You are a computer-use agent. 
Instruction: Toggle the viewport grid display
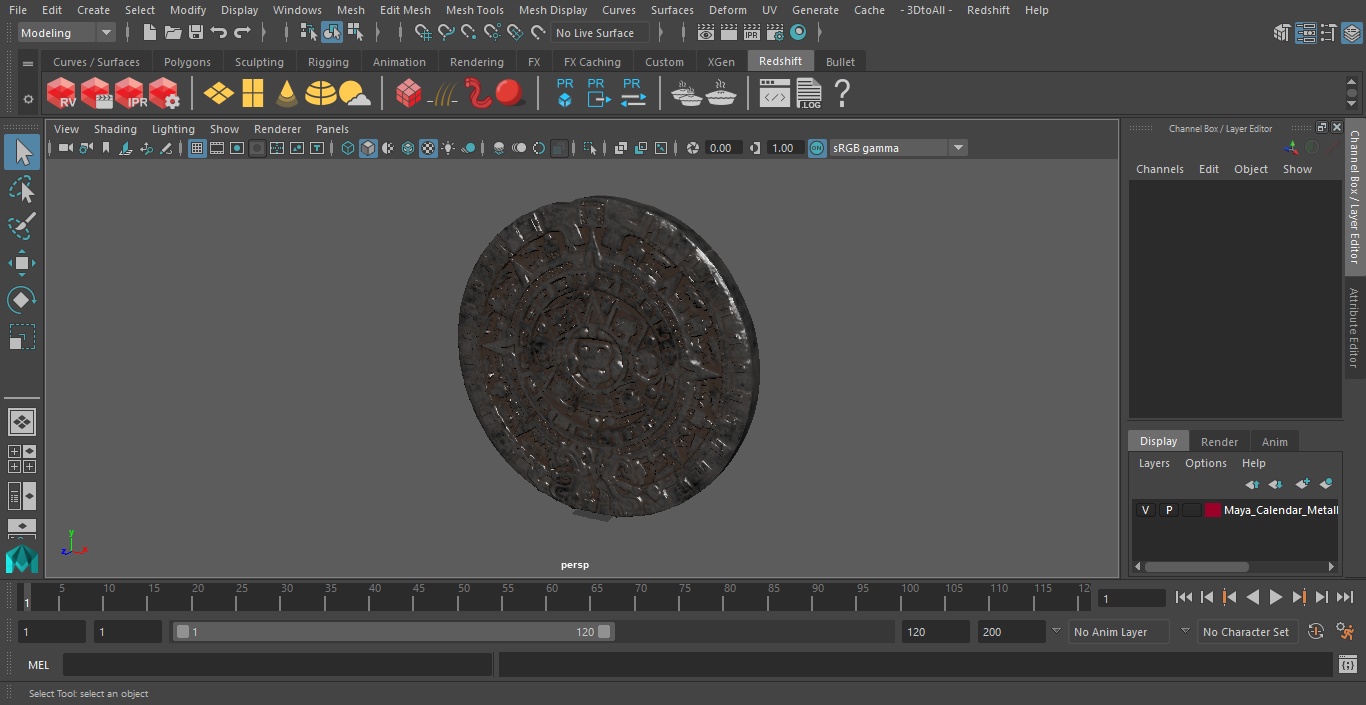point(197,148)
